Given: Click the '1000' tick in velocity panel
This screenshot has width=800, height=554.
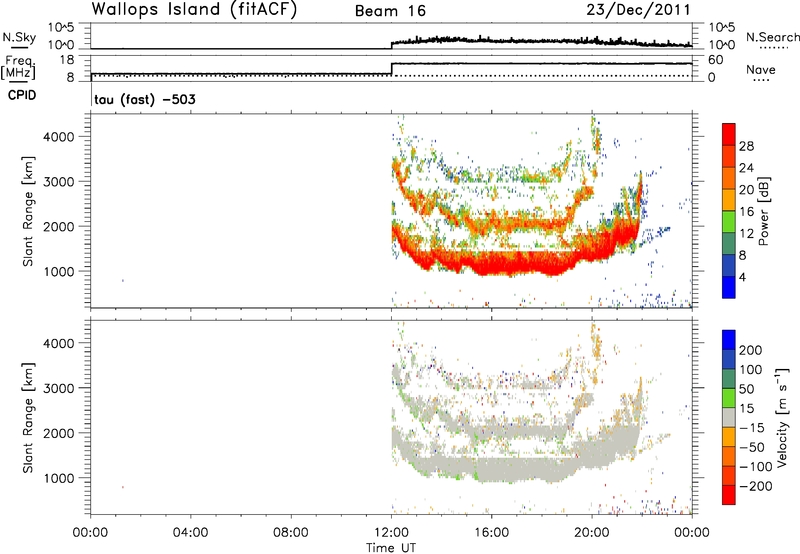Looking at the screenshot, I should tap(59, 478).
